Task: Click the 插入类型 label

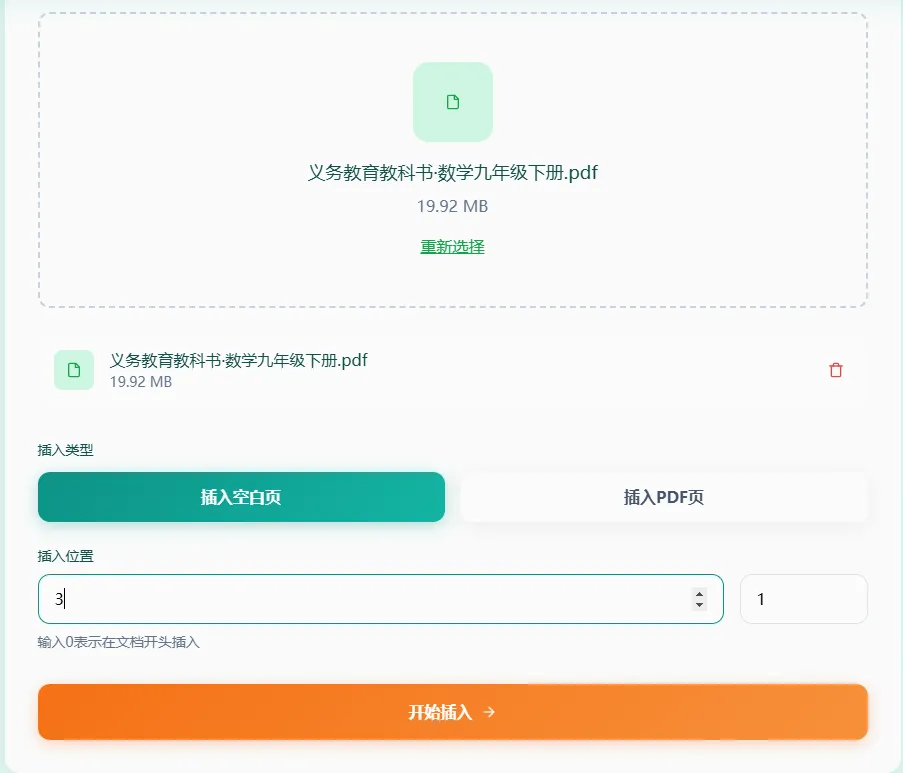Action: [66, 450]
